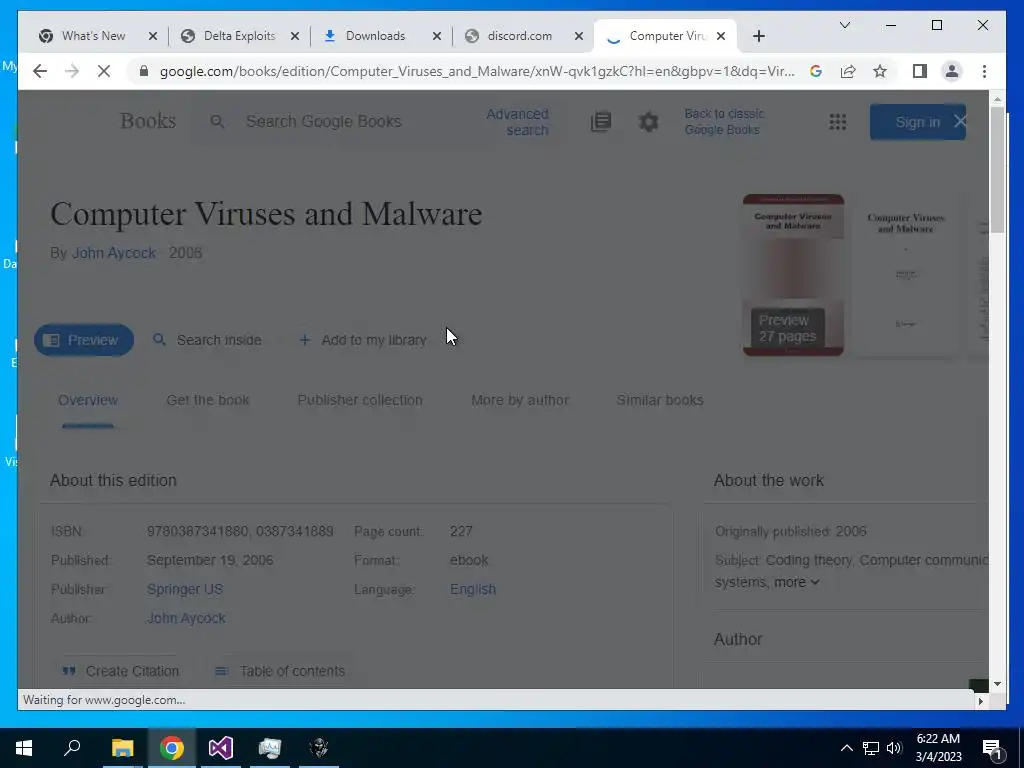Open the tab search chevron
Screen dimensions: 1024x768
pos(844,25)
